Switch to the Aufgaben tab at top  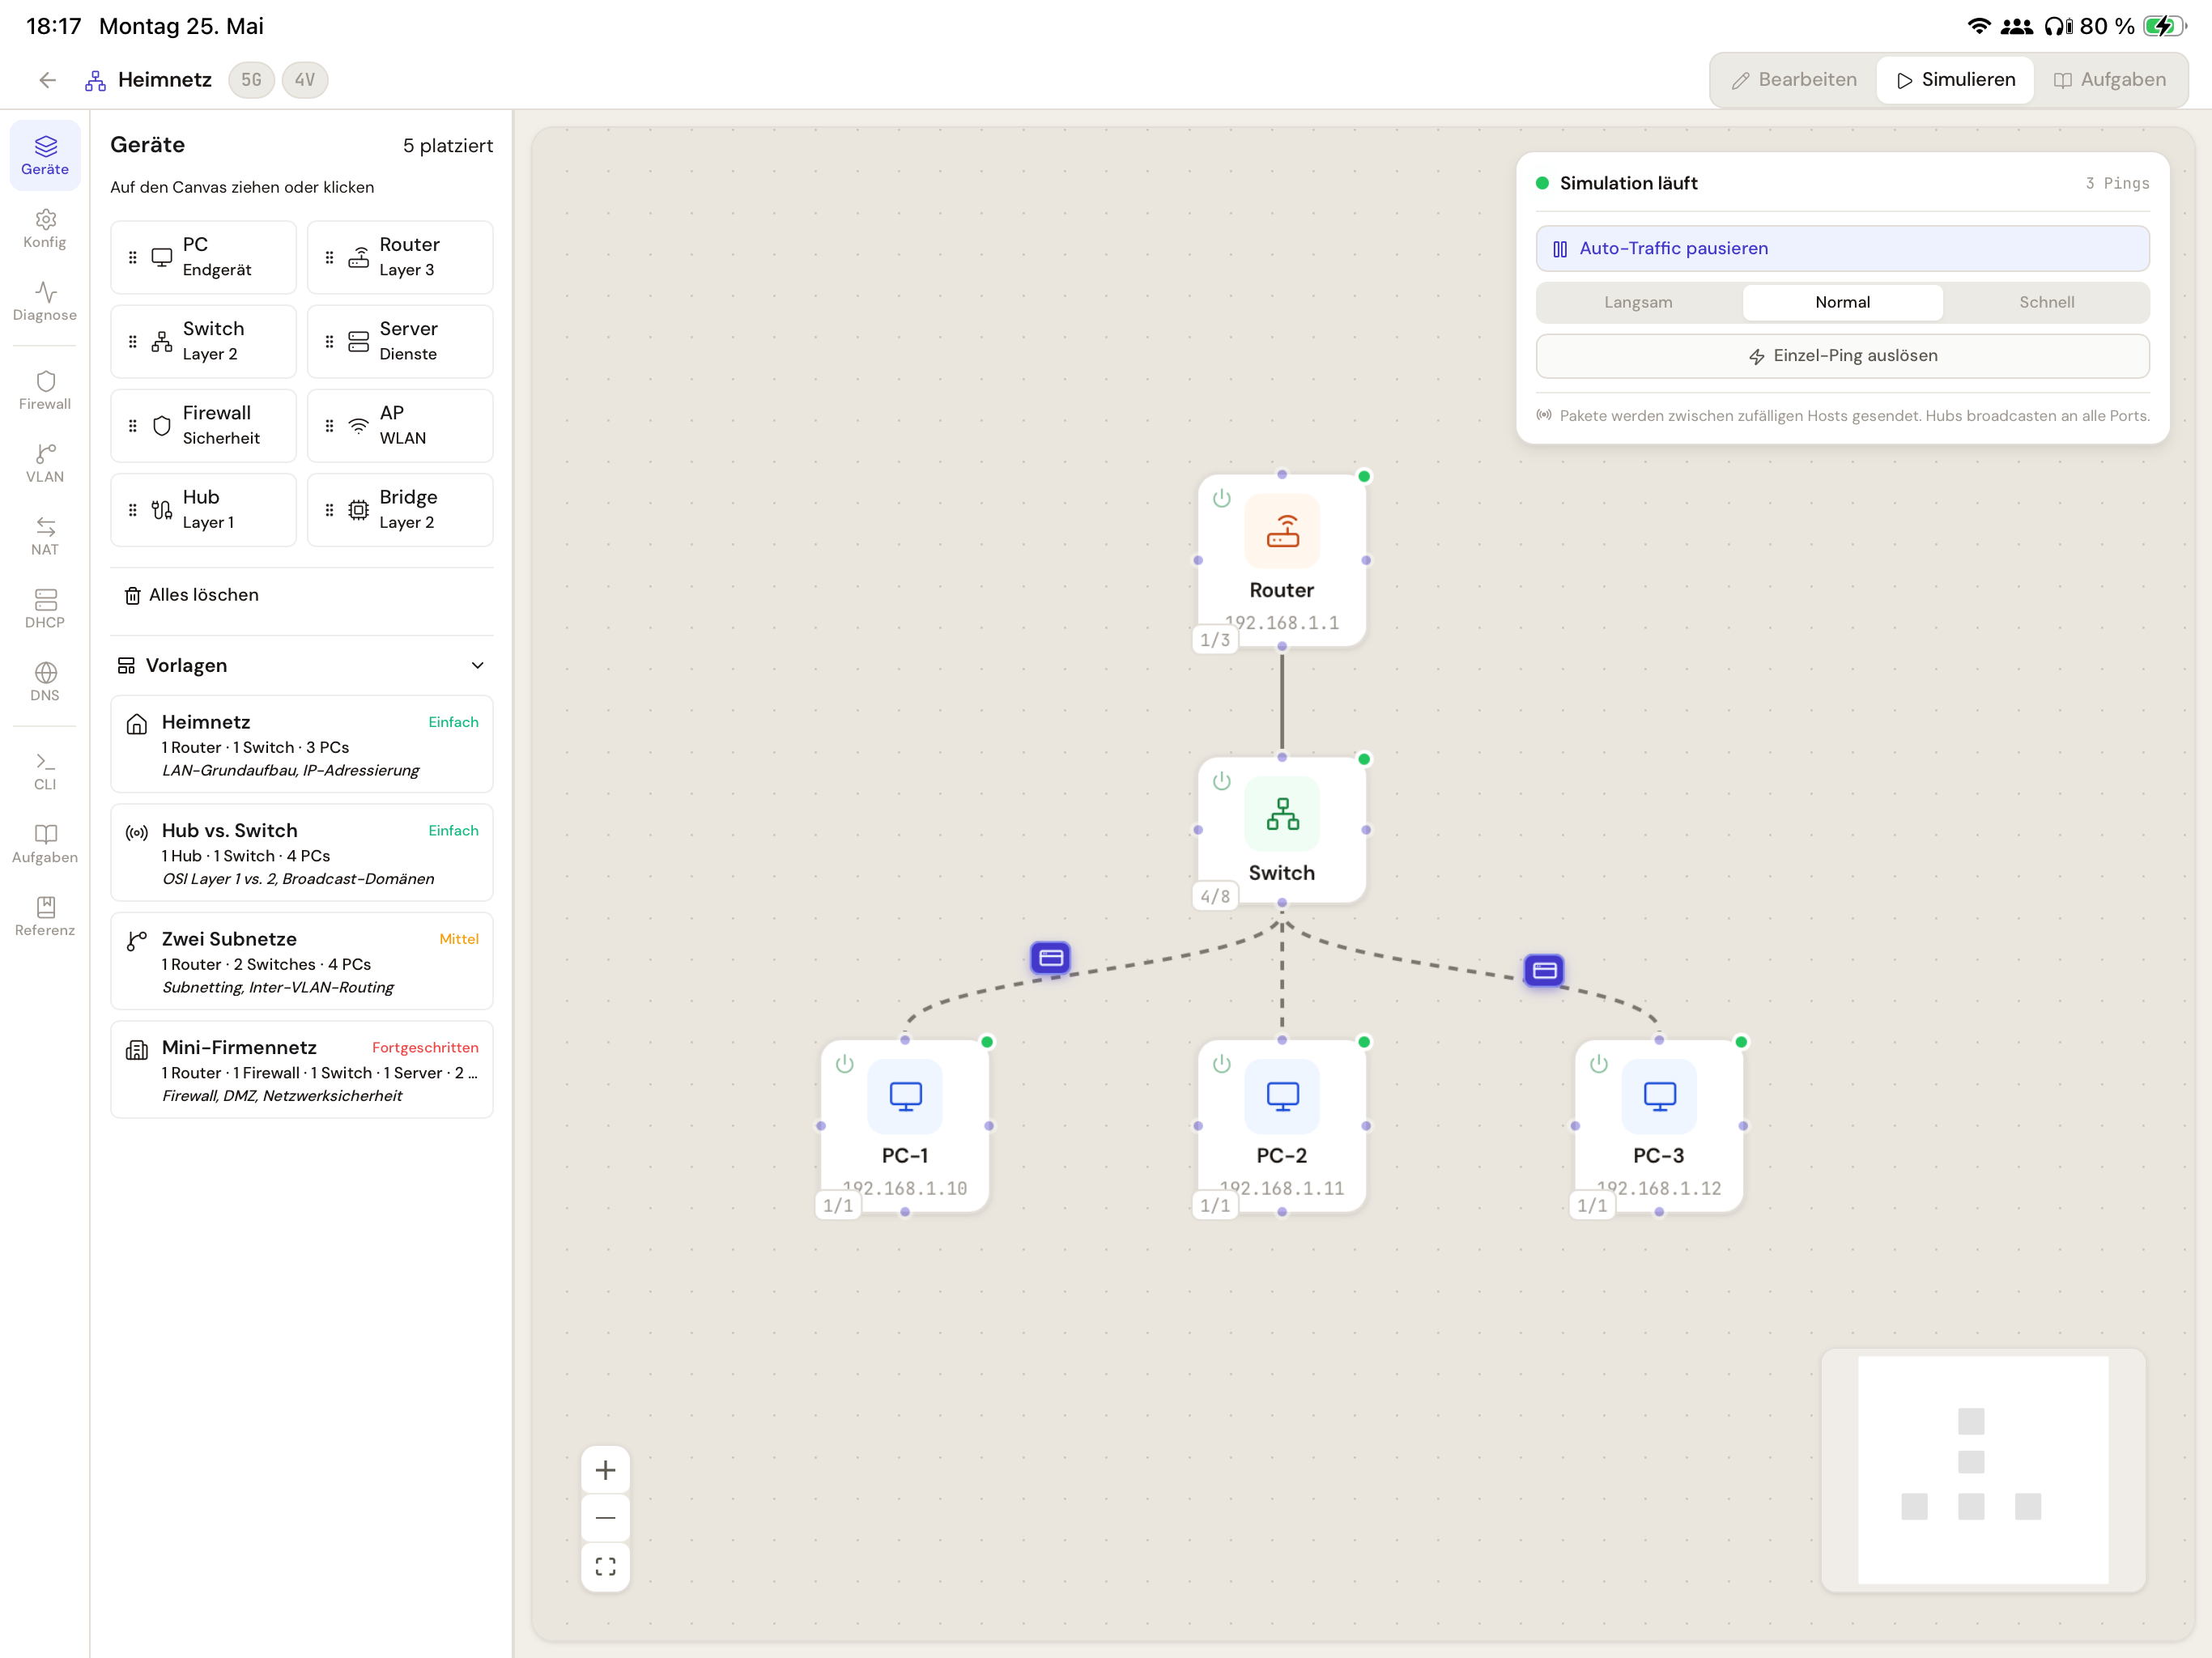2109,80
